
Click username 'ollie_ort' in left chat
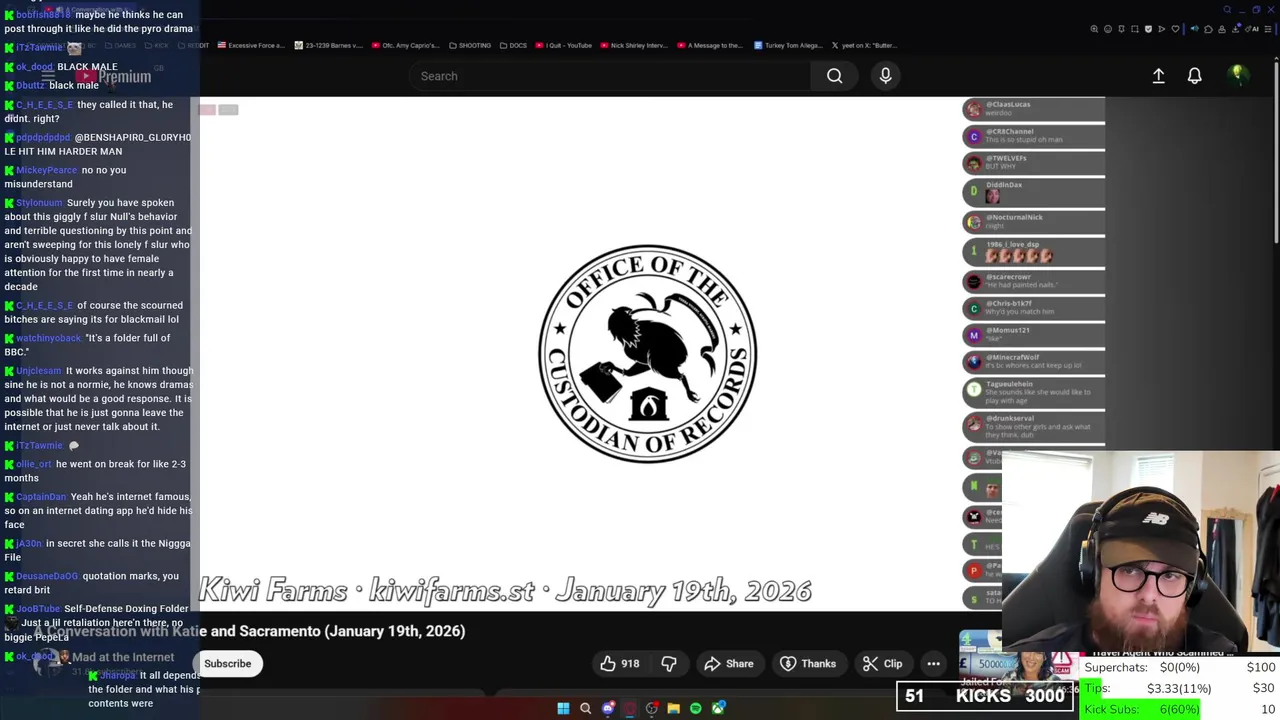[x=33, y=464]
